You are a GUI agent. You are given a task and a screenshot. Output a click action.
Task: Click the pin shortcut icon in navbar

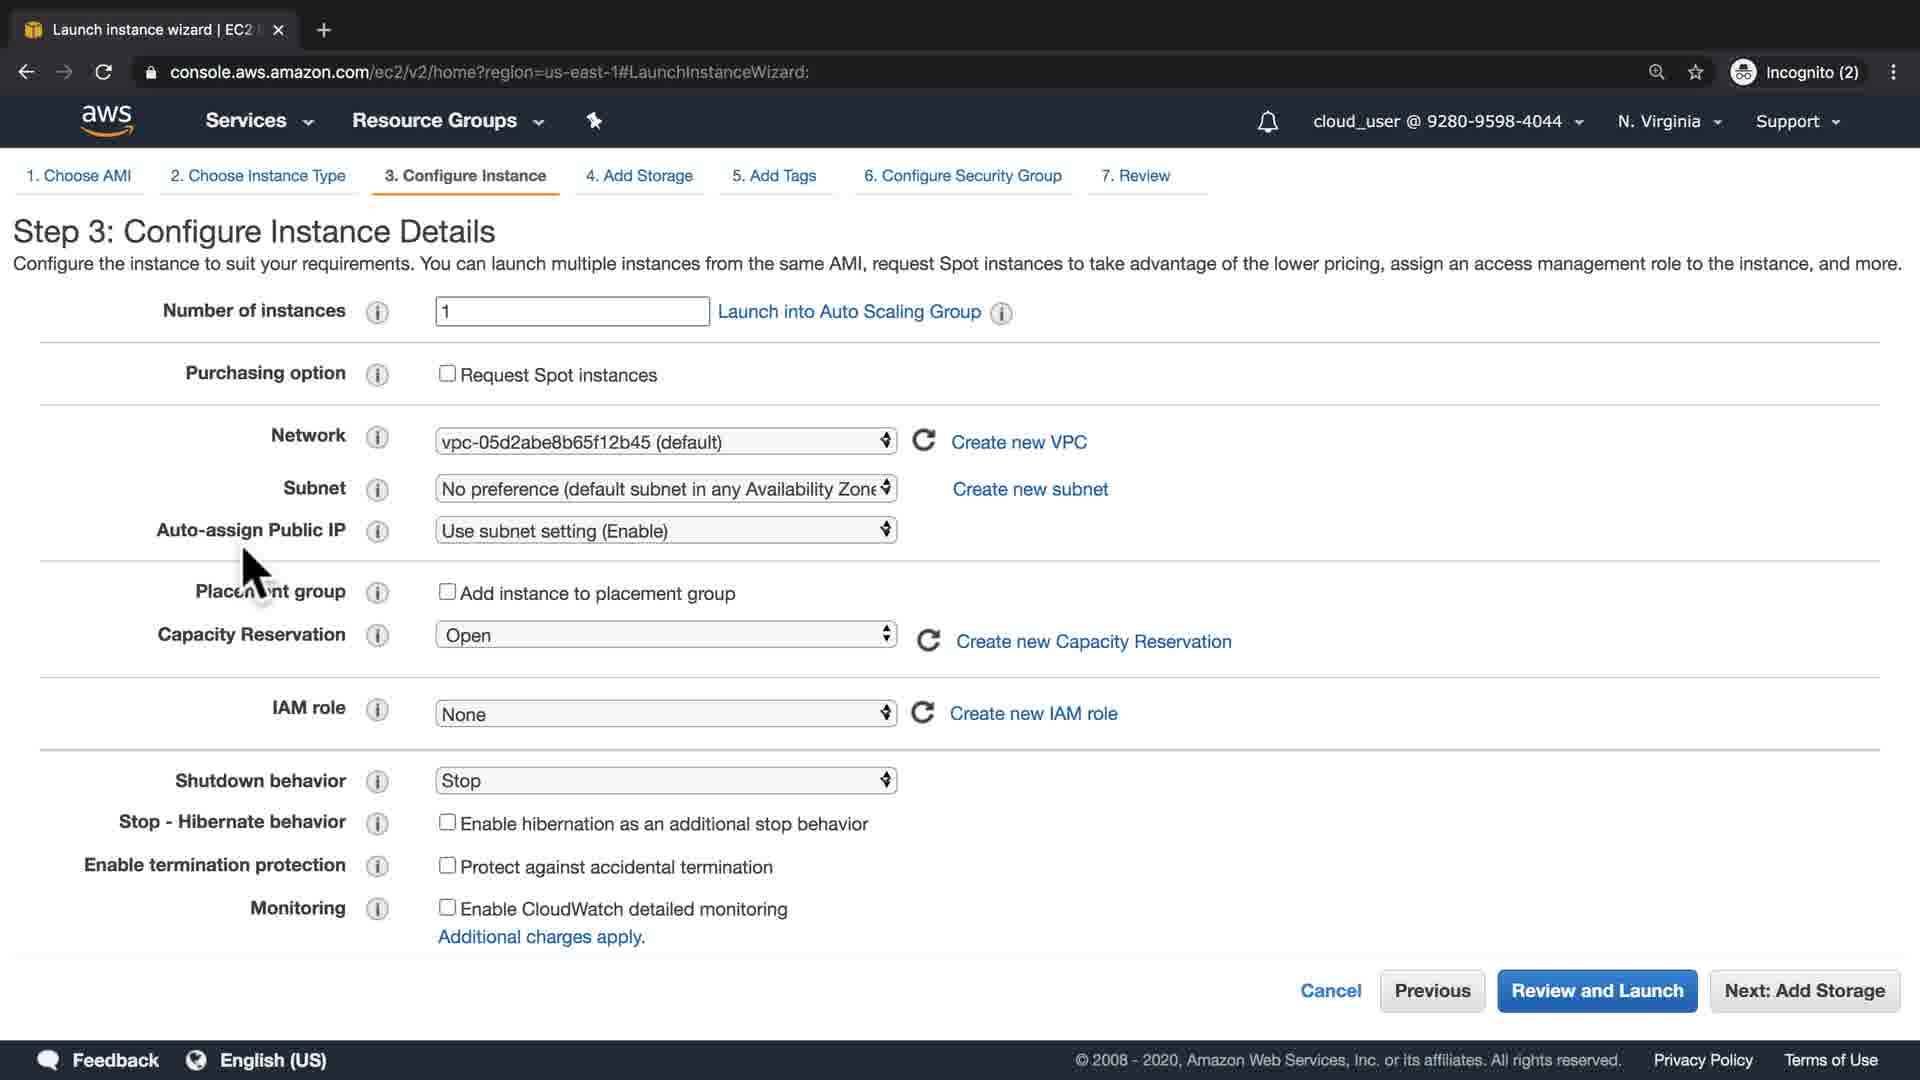click(594, 121)
